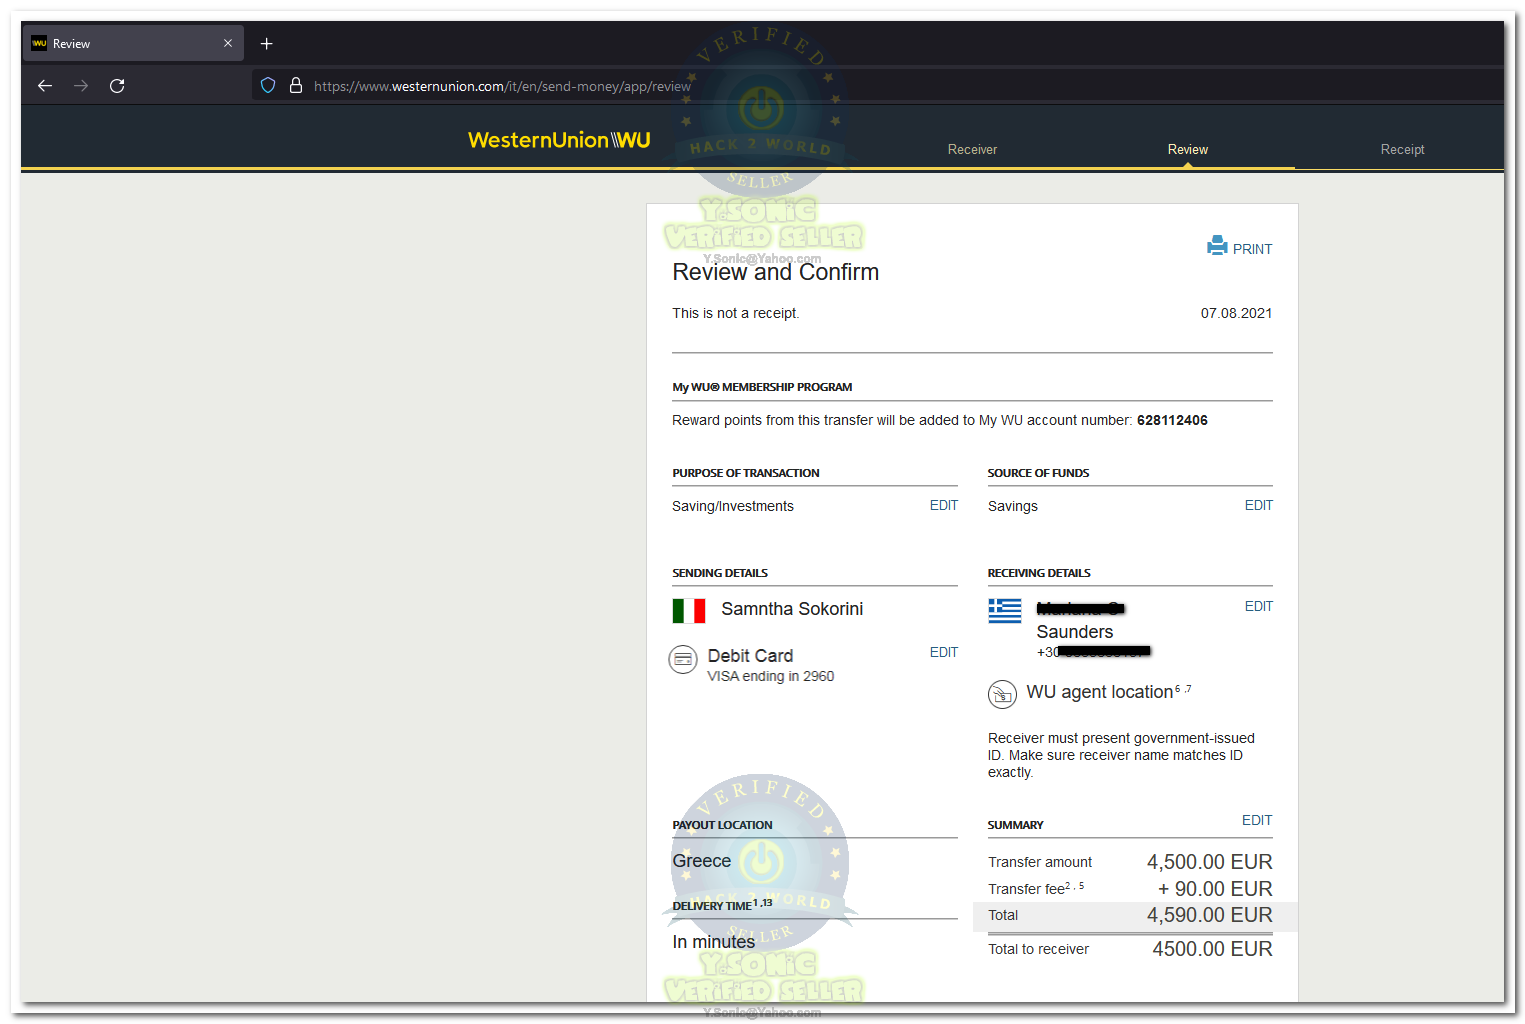This screenshot has width=1525, height=1024.
Task: Close the Review browser tab
Action: click(x=228, y=44)
